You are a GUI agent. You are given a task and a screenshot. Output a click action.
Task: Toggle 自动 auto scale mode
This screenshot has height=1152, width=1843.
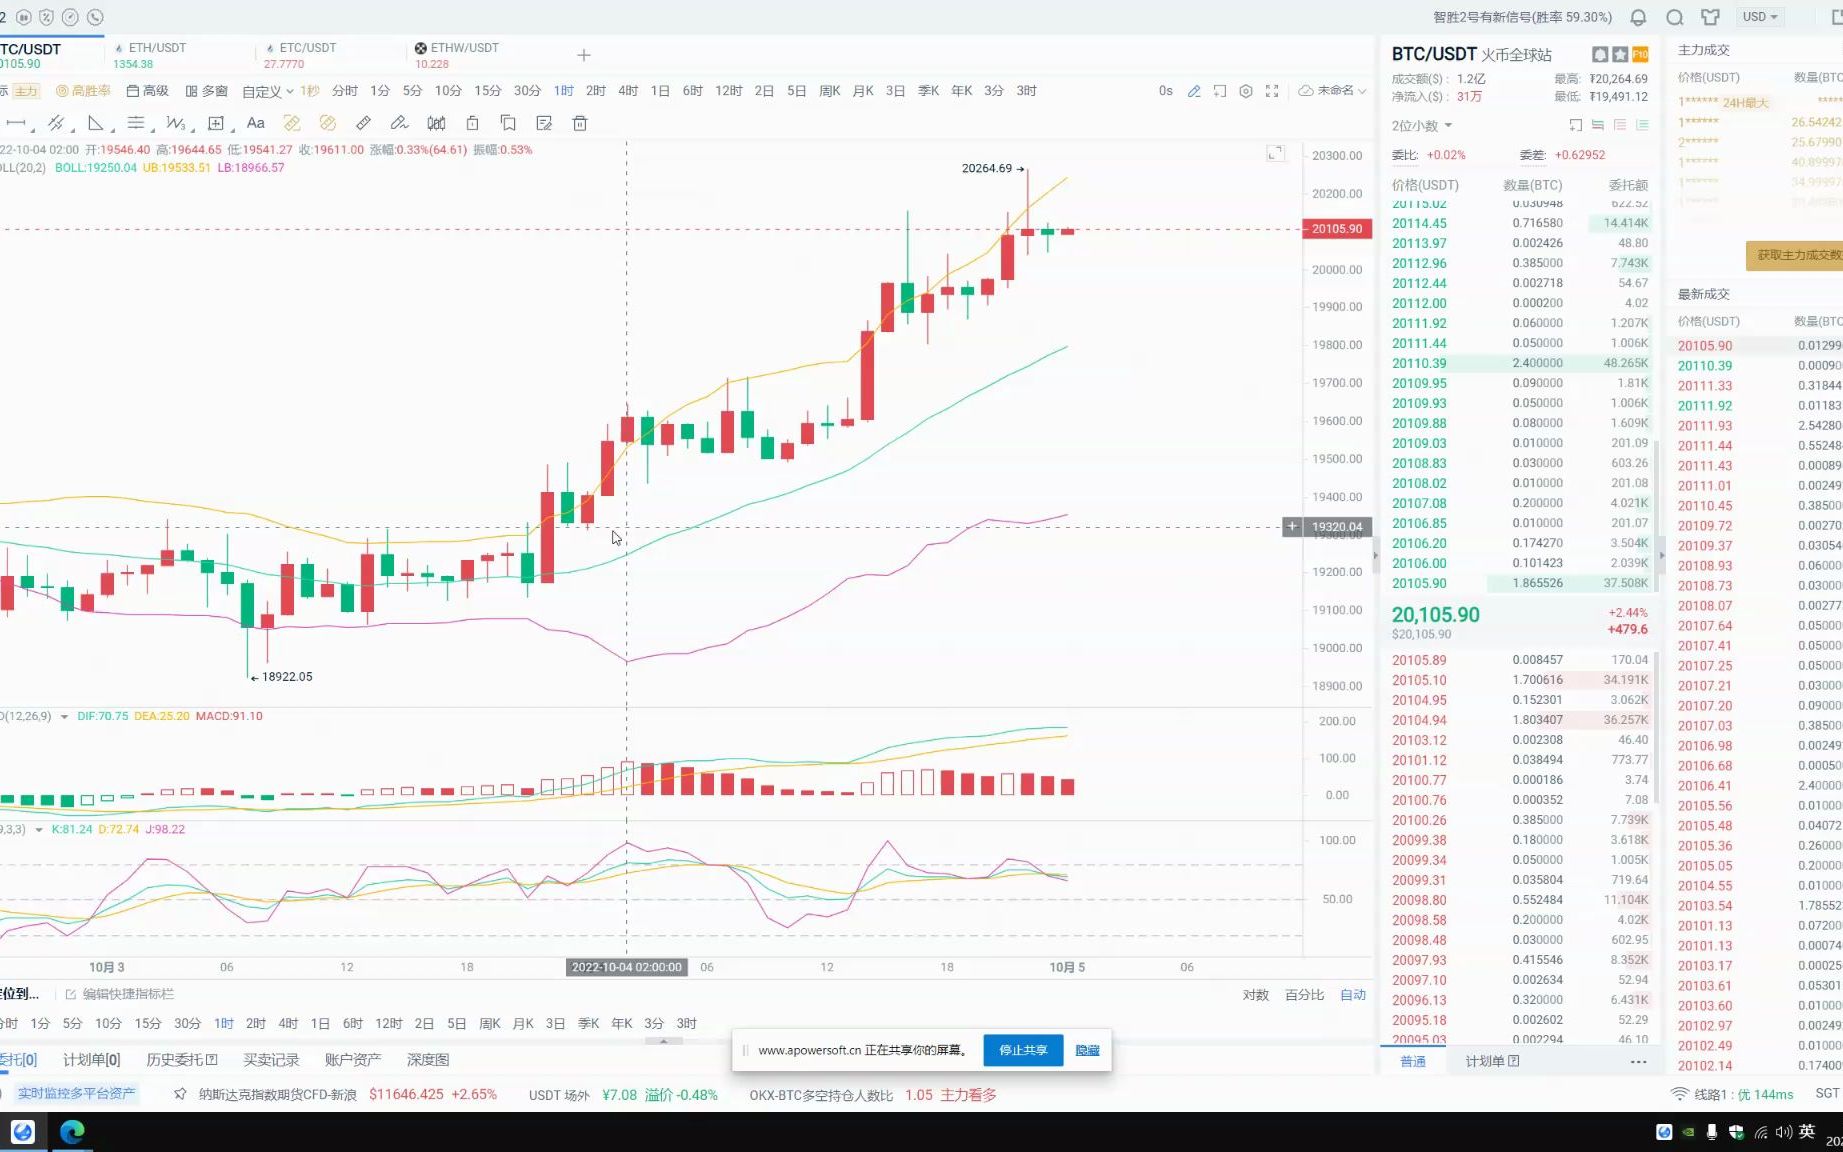point(1352,995)
